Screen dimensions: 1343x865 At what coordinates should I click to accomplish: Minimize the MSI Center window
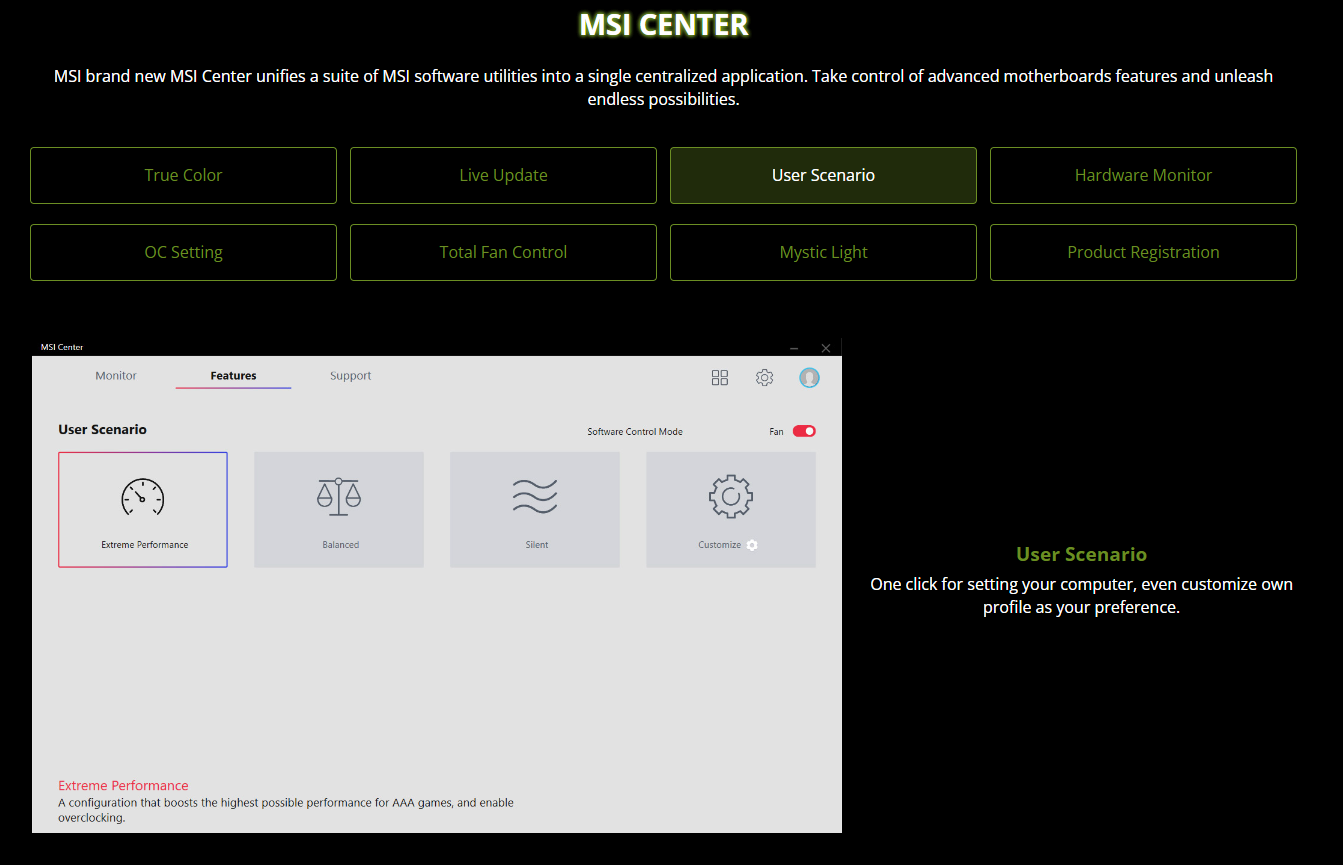tap(794, 348)
